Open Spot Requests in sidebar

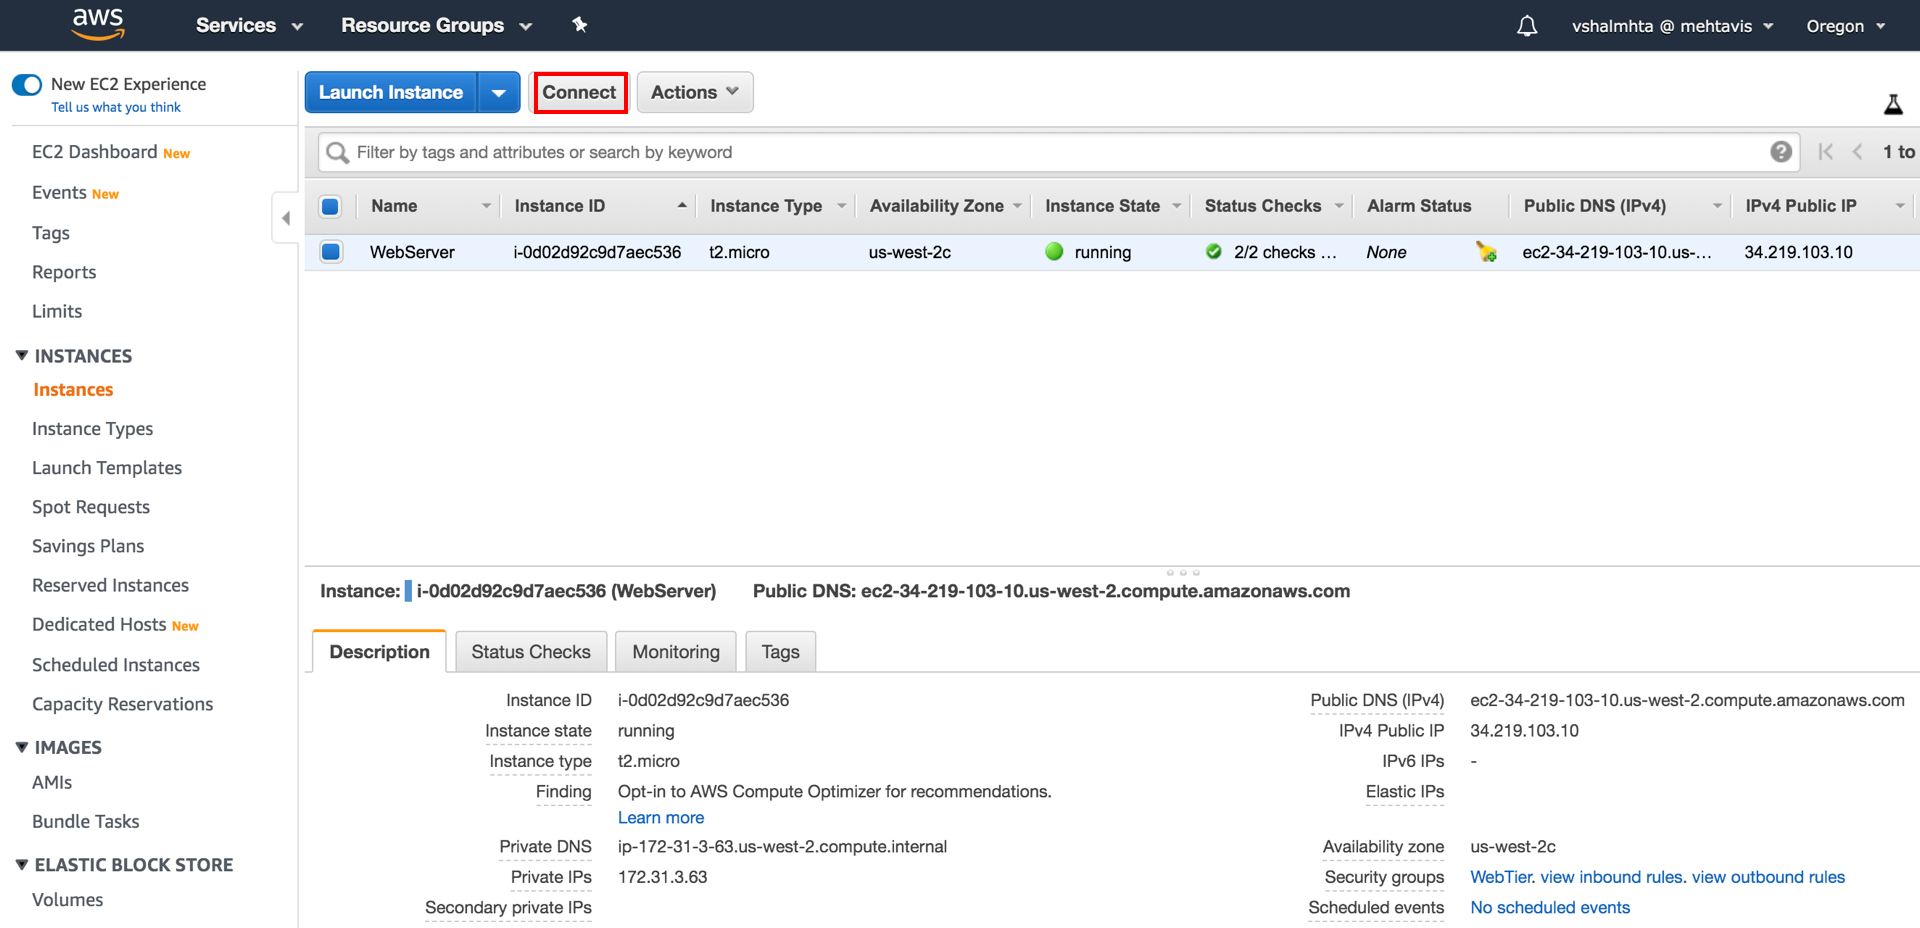(91, 507)
